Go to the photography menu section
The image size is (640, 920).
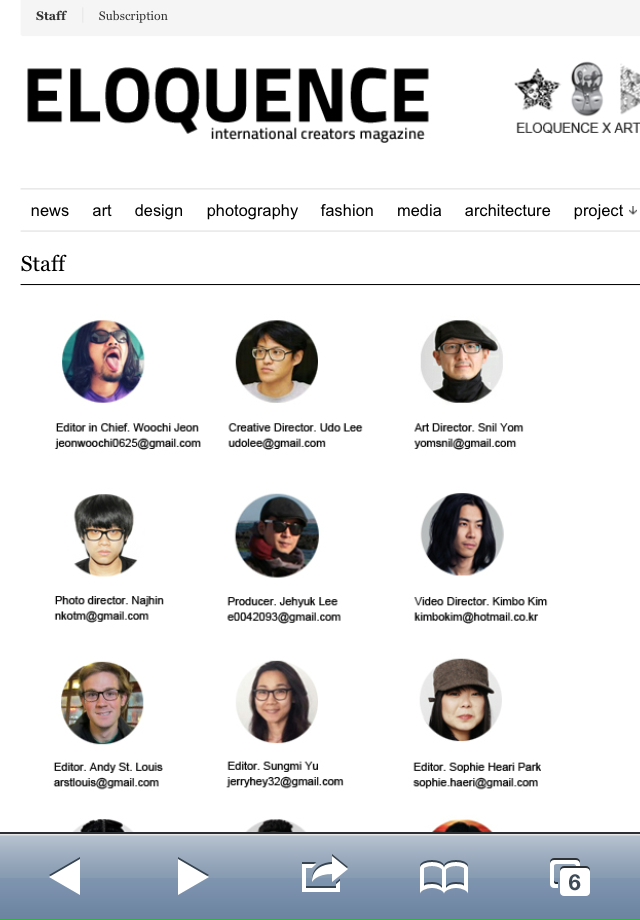(252, 211)
